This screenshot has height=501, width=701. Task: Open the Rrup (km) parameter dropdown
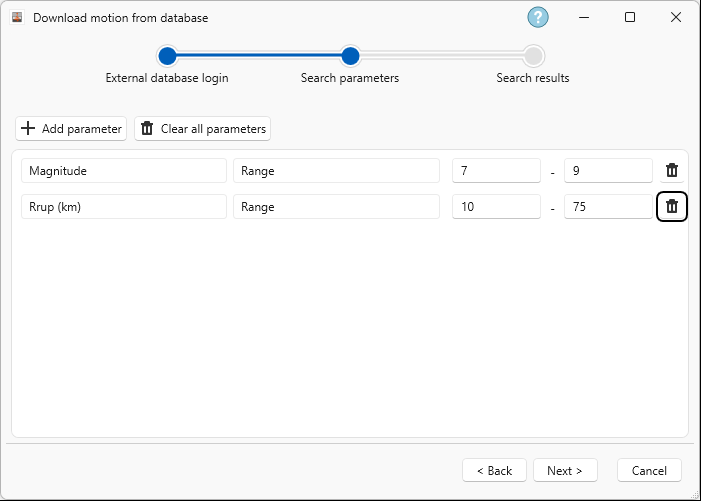tap(124, 206)
